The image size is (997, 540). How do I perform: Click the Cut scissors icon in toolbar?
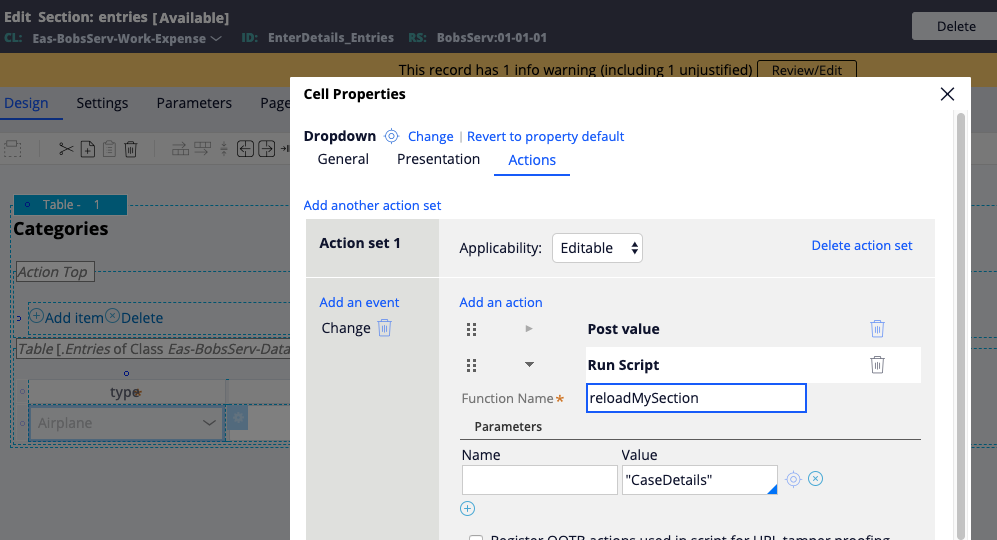click(x=66, y=149)
